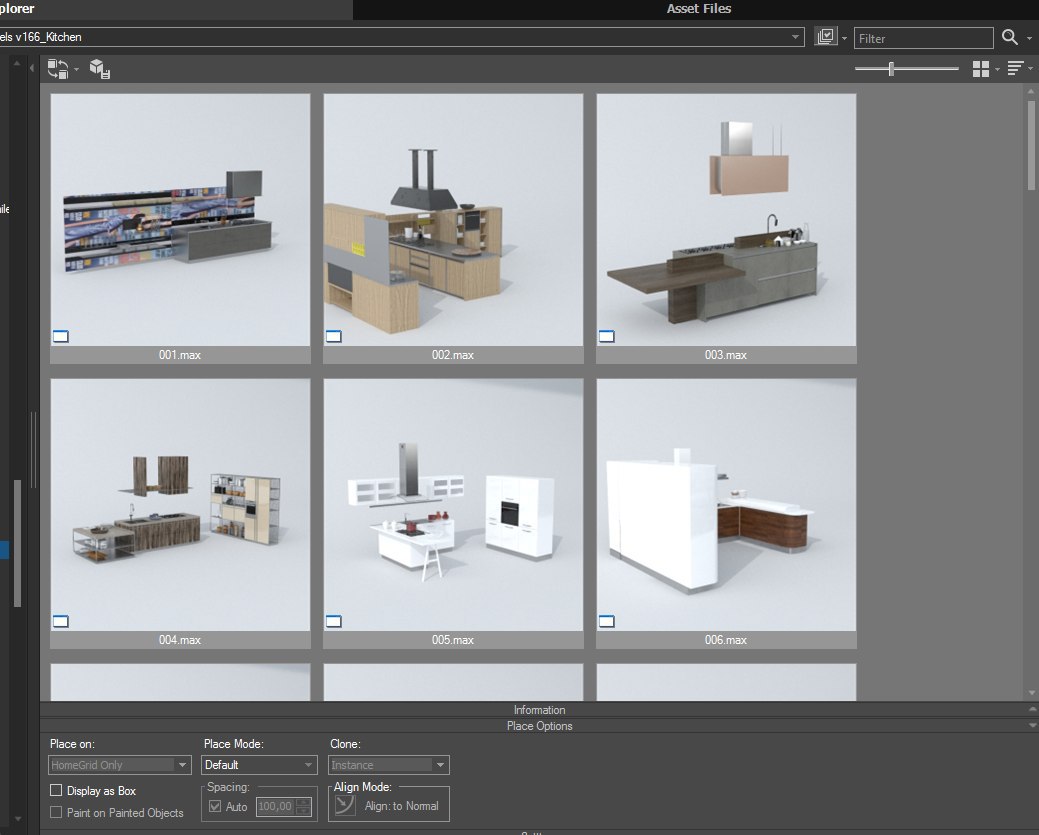Open the arrow beside the sync assets icon

(x=76, y=69)
